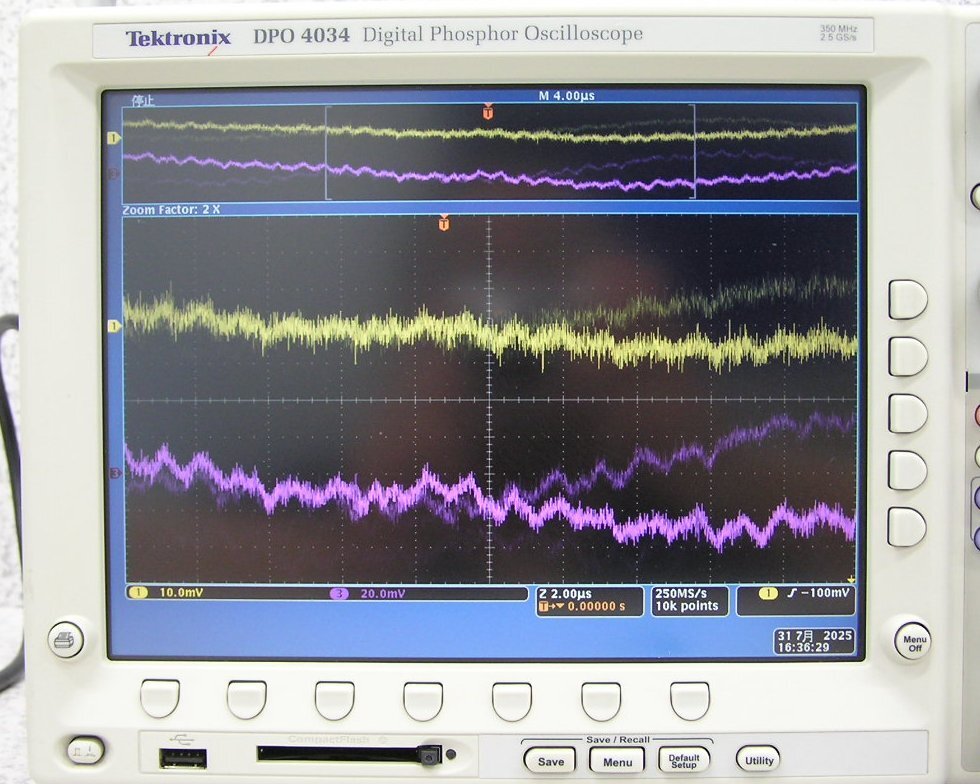Tap the Menu Off button
The height and width of the screenshot is (784, 980).
[x=913, y=640]
